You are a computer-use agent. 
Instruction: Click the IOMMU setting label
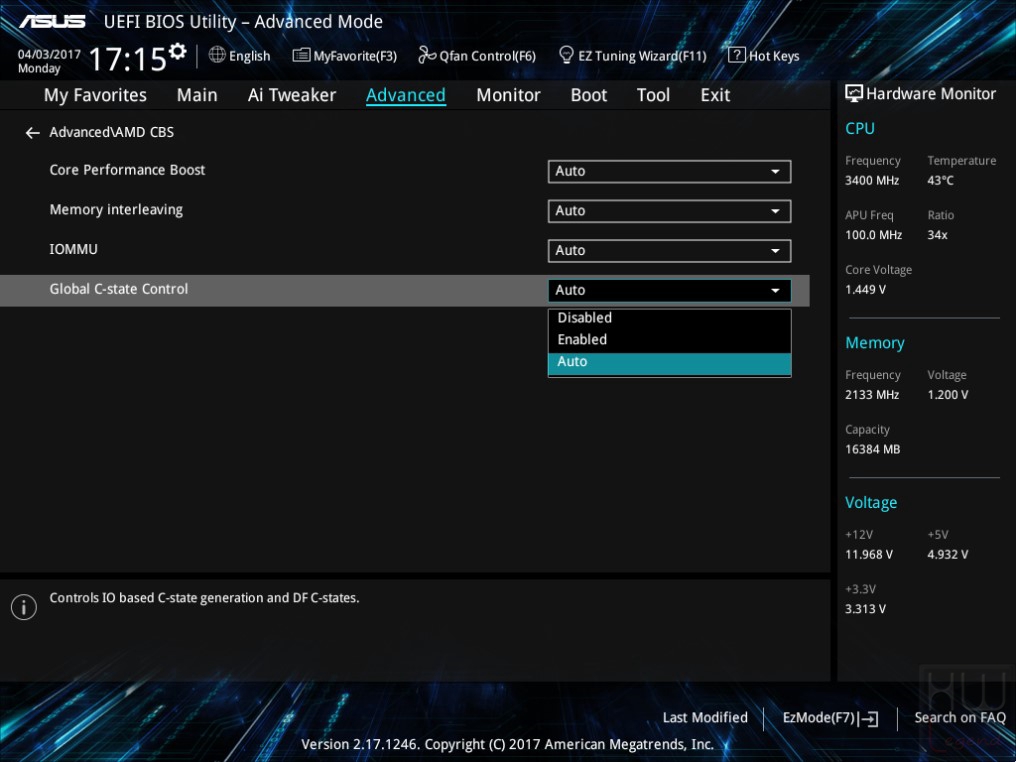73,249
